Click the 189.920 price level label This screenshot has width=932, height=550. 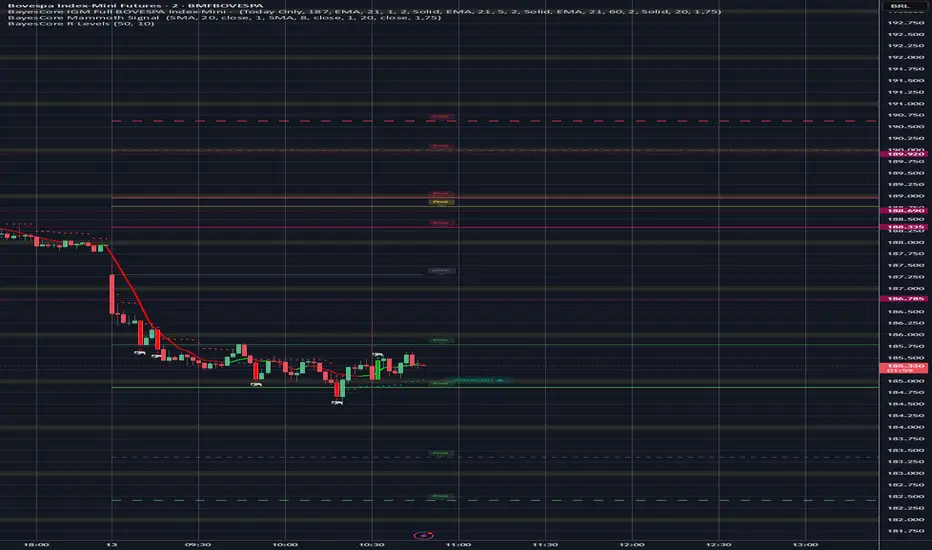[x=905, y=154]
